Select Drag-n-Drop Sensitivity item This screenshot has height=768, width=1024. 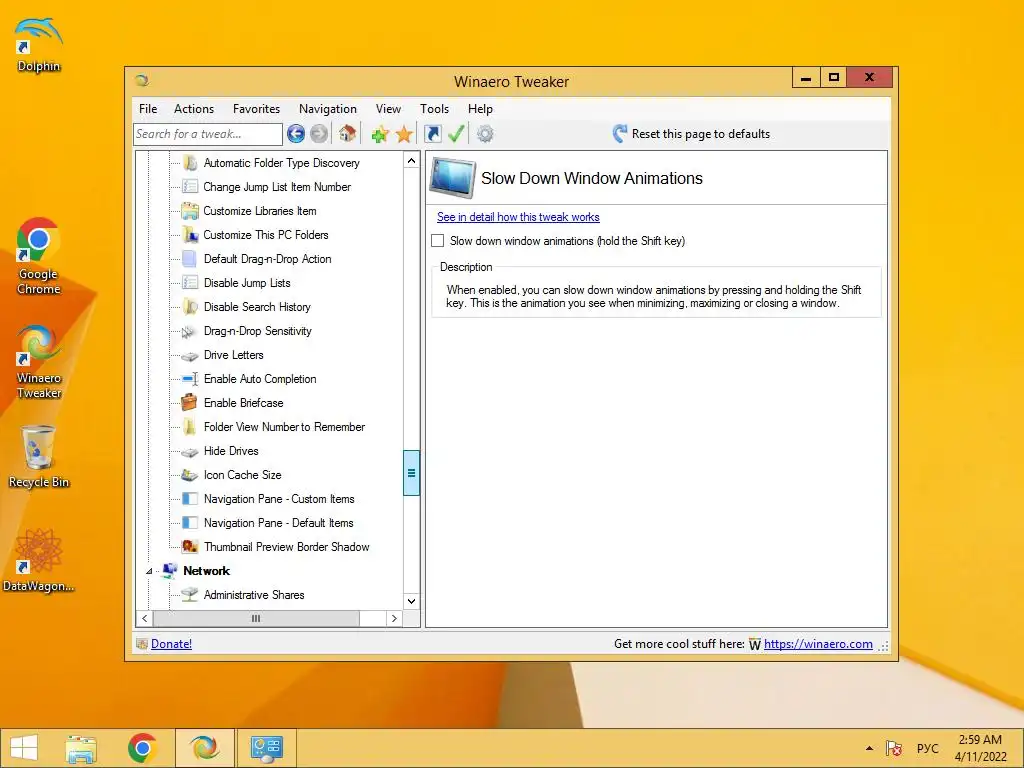click(x=258, y=331)
